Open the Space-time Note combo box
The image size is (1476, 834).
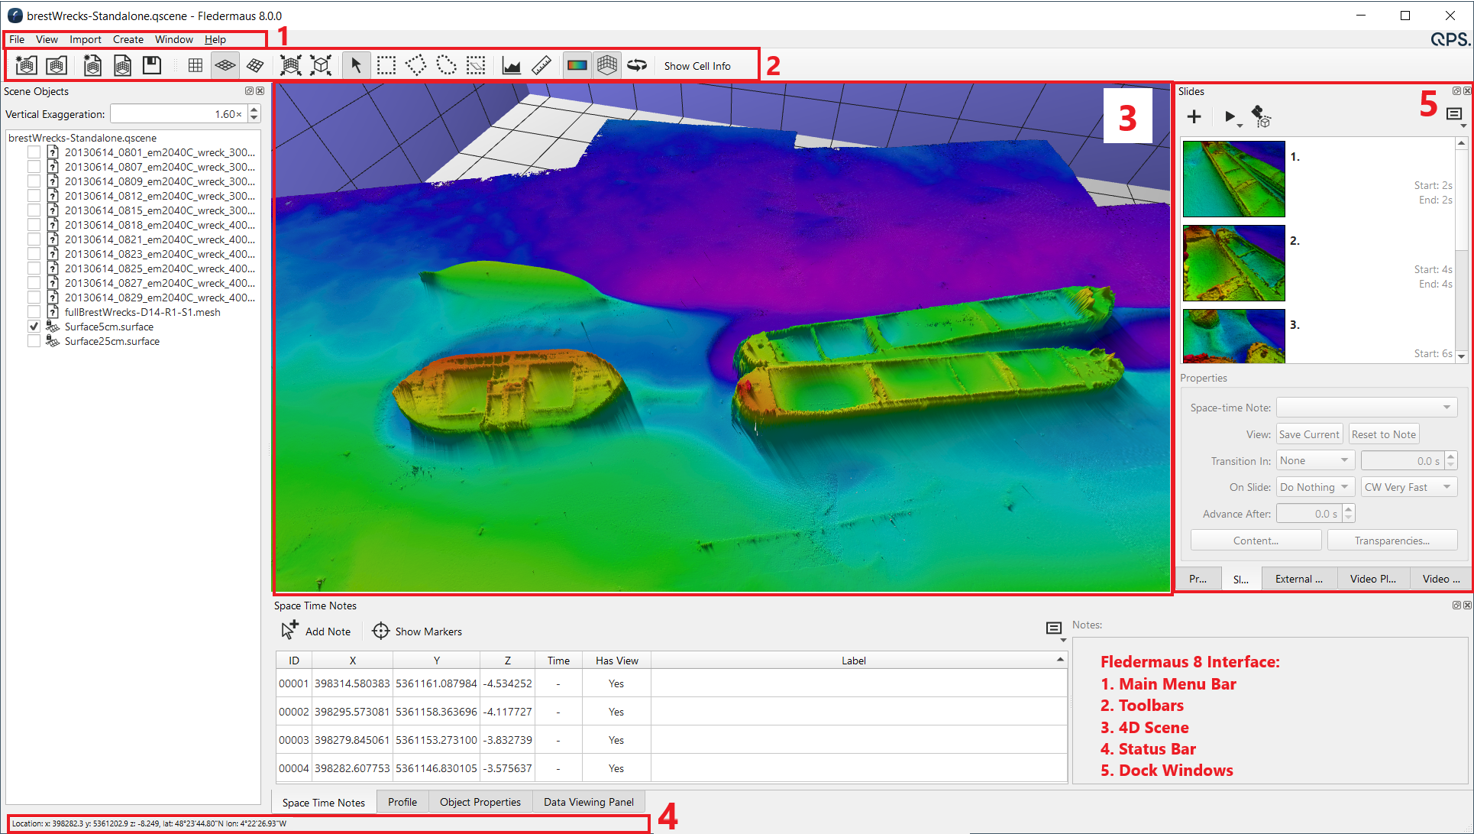pyautogui.click(x=1366, y=408)
